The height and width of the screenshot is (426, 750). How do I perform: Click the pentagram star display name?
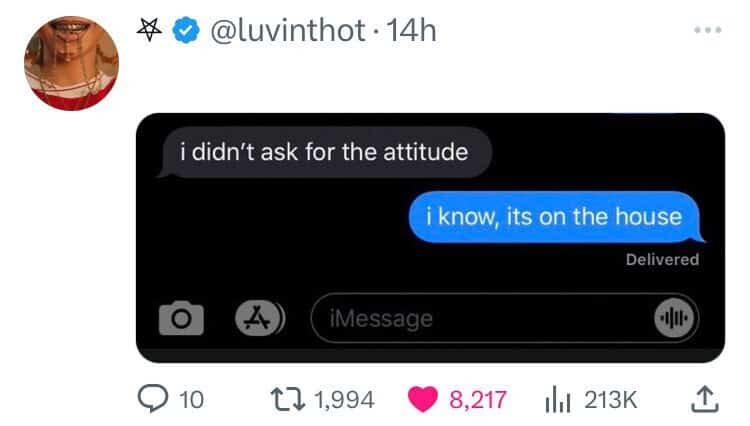149,30
